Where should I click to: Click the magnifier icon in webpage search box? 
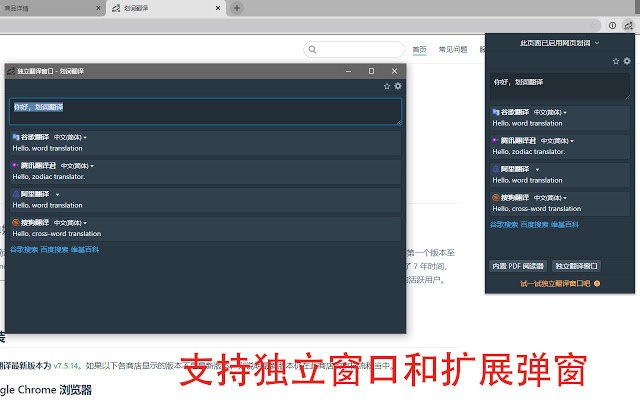point(313,50)
